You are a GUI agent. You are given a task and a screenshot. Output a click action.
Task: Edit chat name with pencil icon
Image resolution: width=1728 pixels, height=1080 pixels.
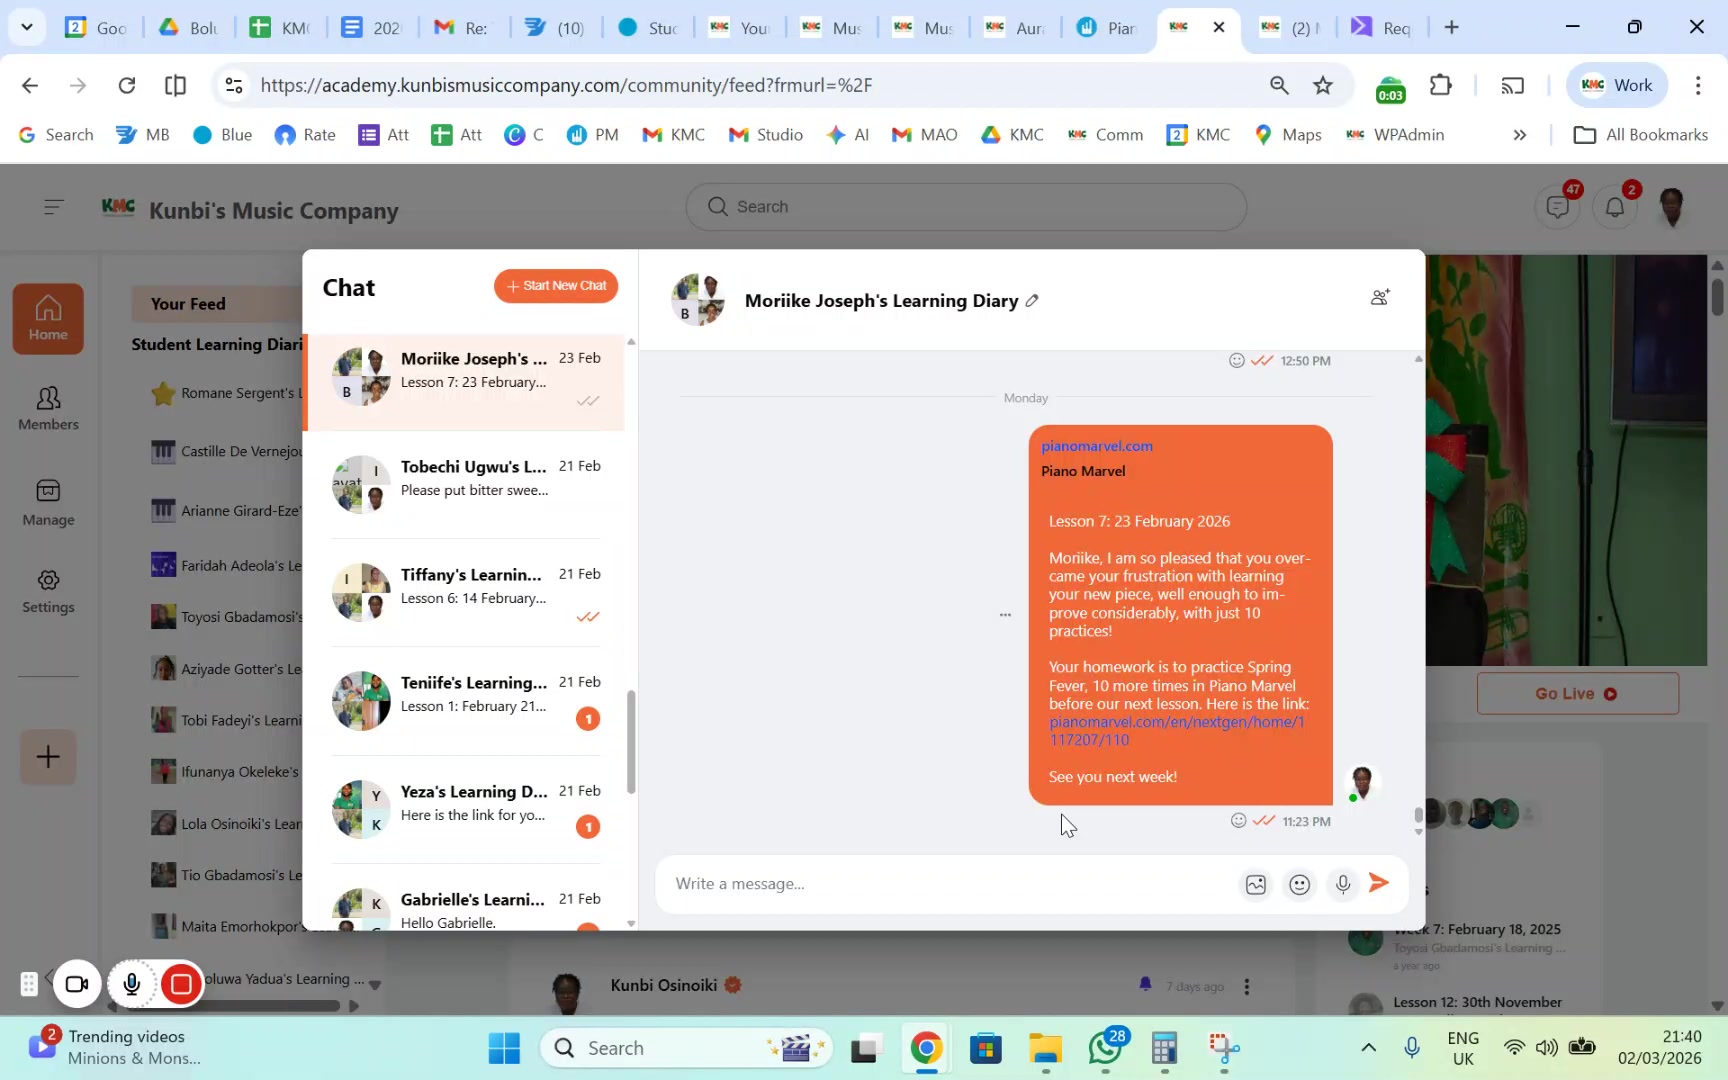(x=1032, y=301)
